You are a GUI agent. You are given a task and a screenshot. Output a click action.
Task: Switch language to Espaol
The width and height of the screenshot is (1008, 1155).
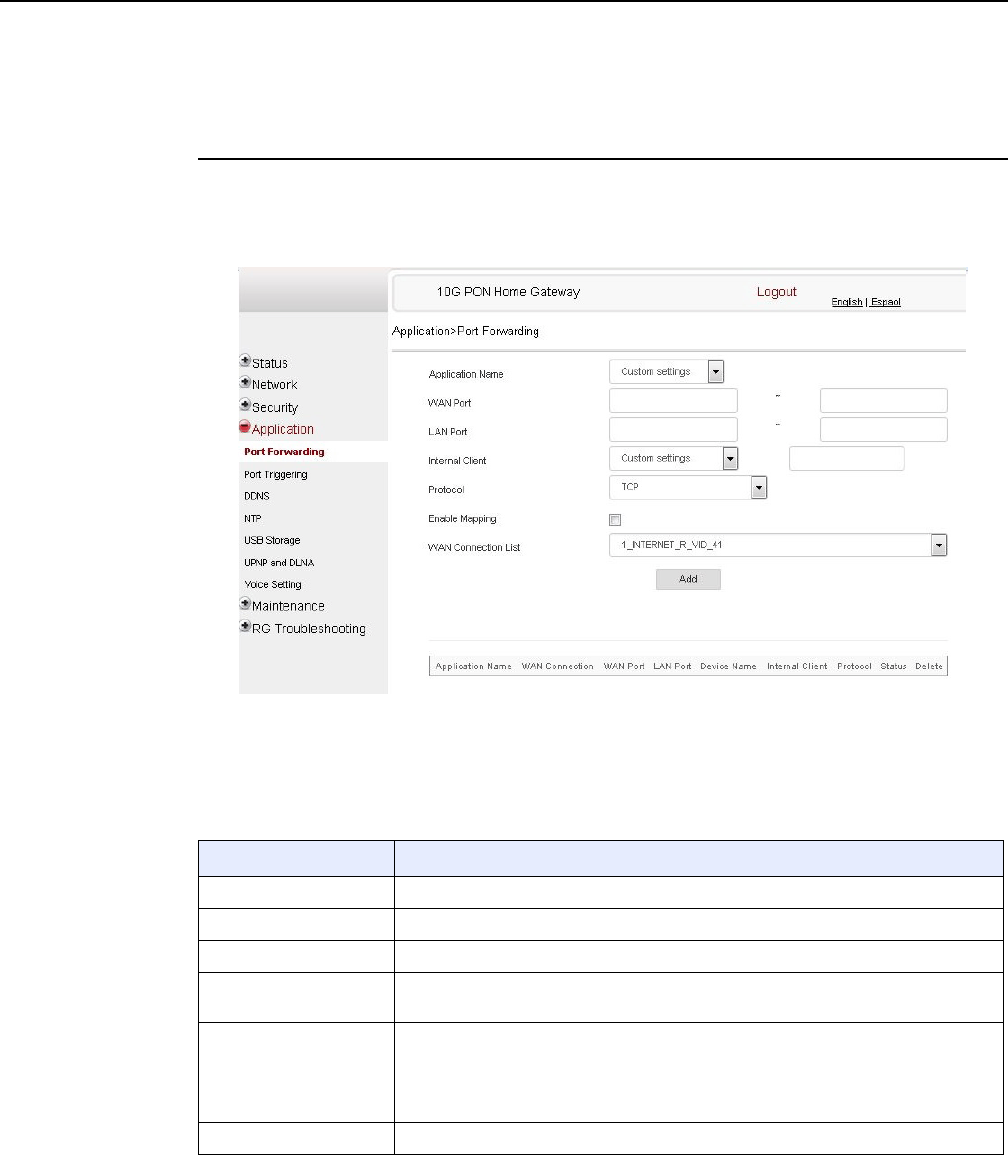point(886,302)
